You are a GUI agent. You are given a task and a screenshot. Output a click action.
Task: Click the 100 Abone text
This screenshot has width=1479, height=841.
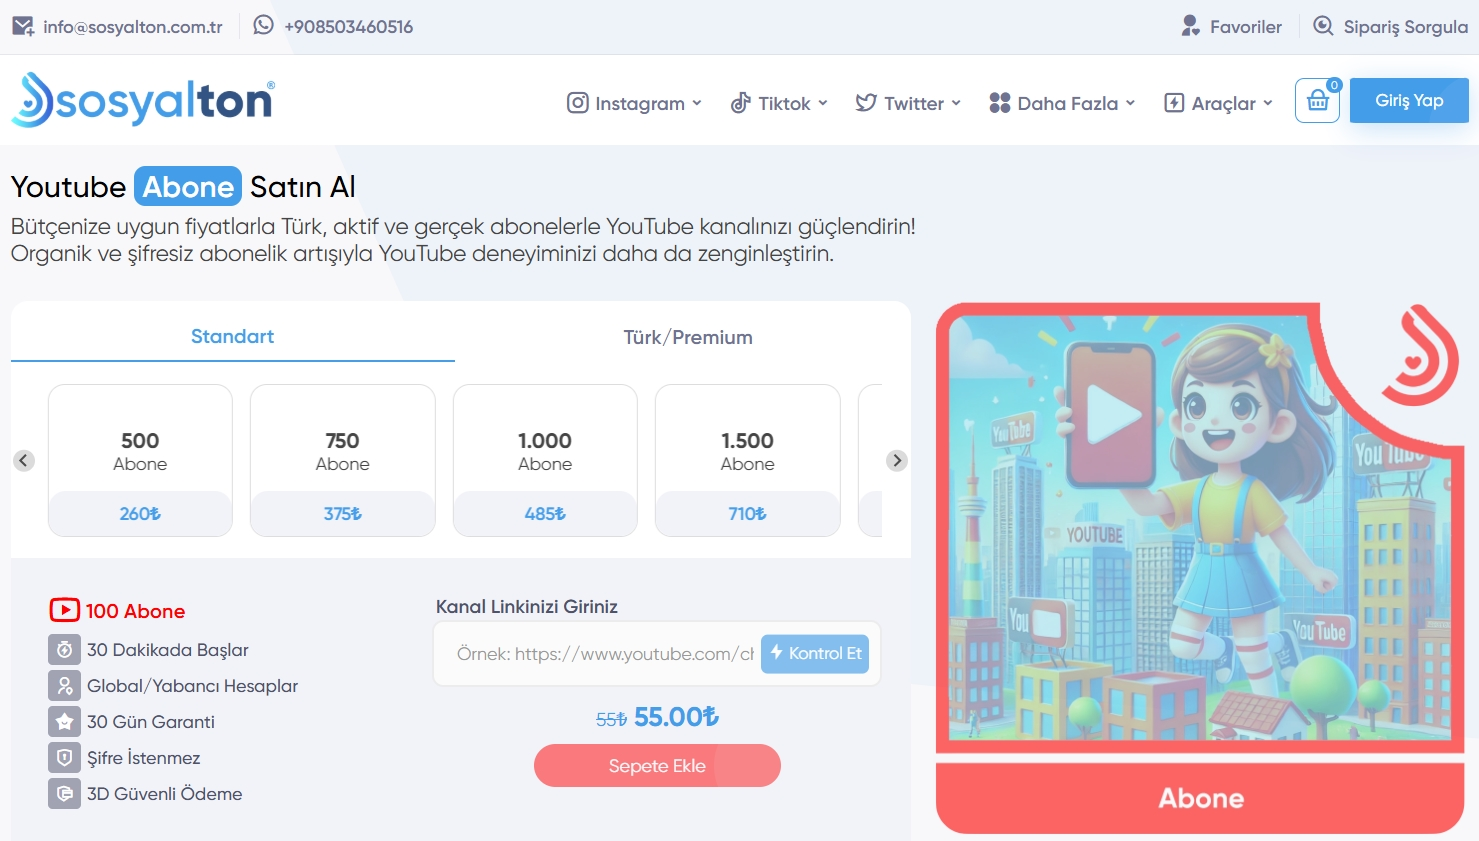pos(135,611)
